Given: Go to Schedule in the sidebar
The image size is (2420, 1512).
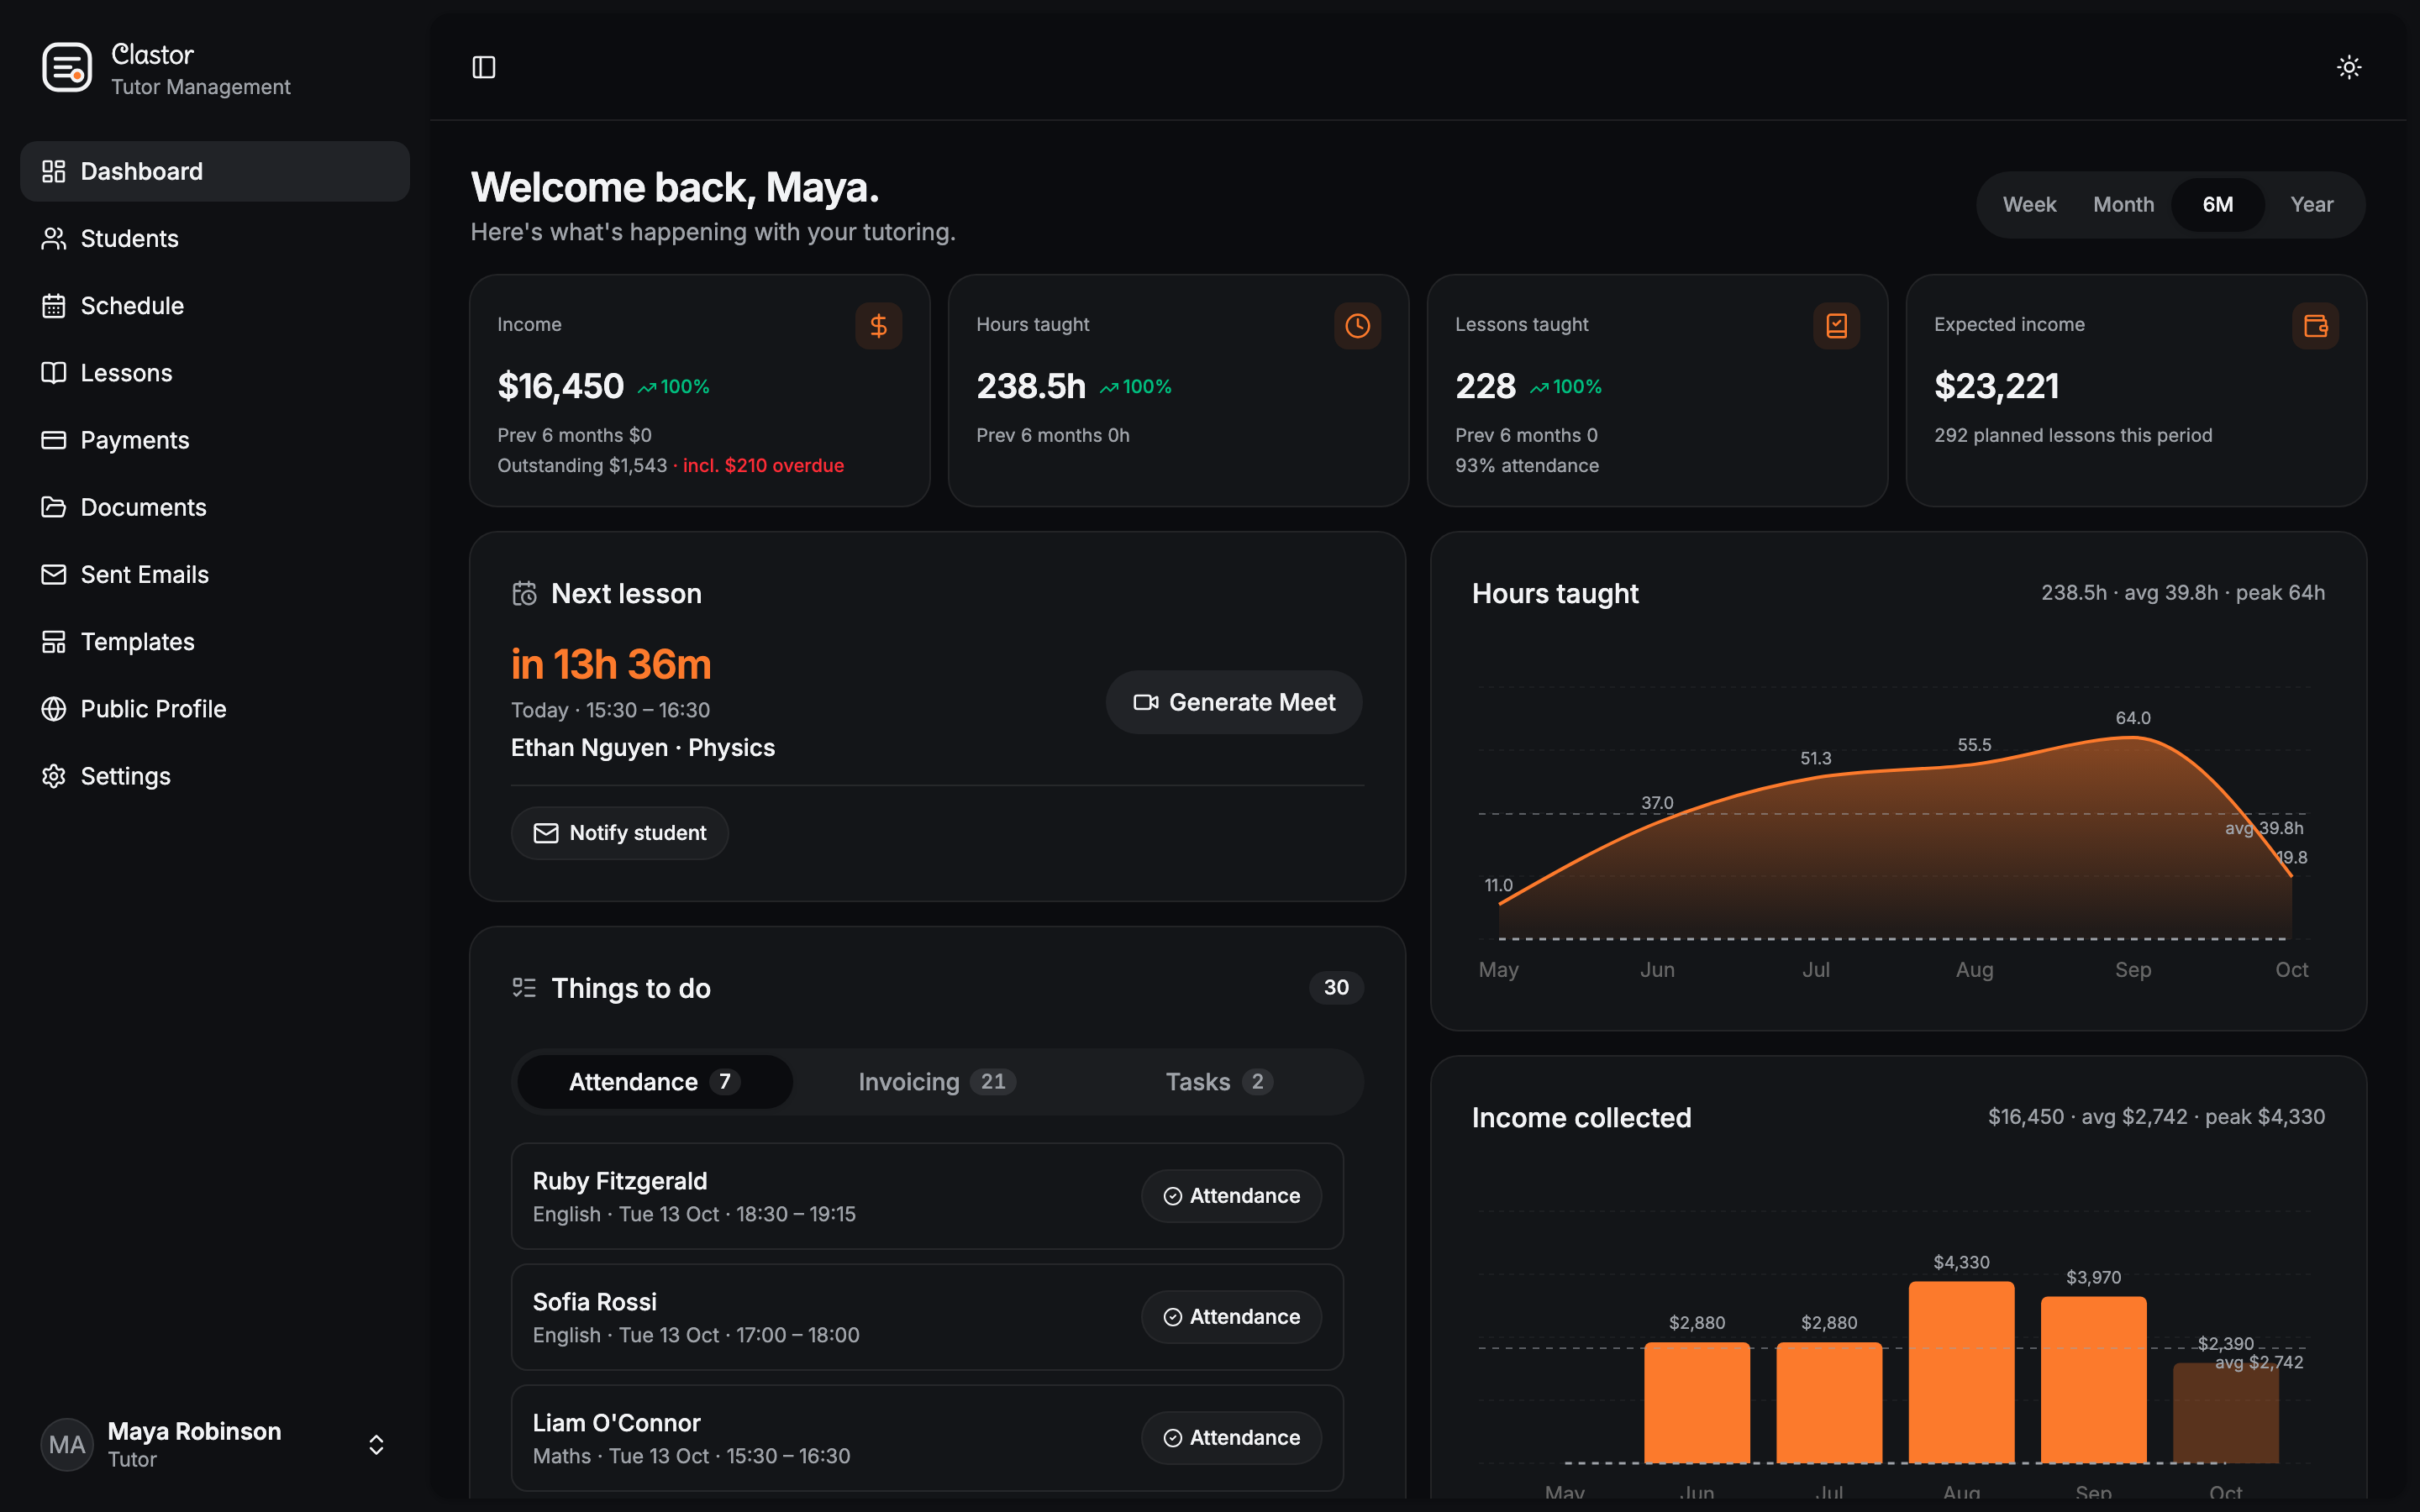Looking at the screenshot, I should pos(215,305).
